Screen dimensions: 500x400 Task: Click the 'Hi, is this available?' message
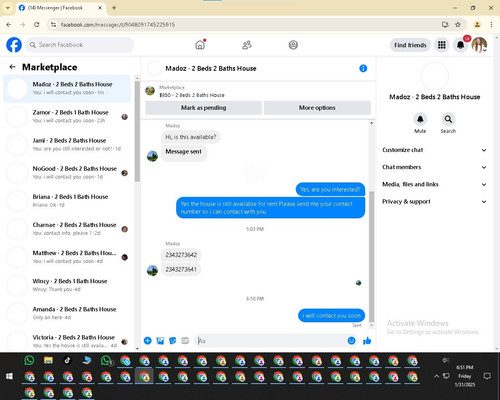point(191,137)
